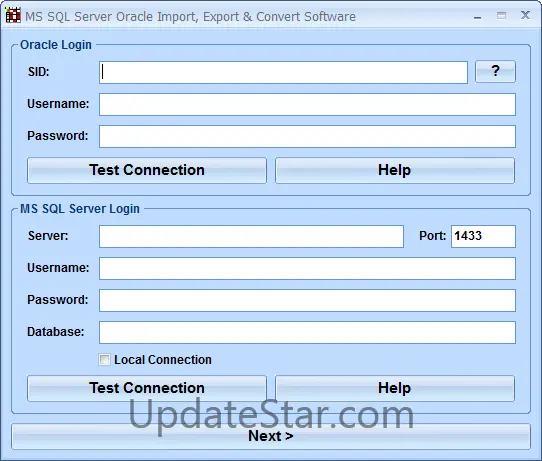Open Help in MS SQL Server Login section
Image resolution: width=542 pixels, height=461 pixels.
coord(395,388)
